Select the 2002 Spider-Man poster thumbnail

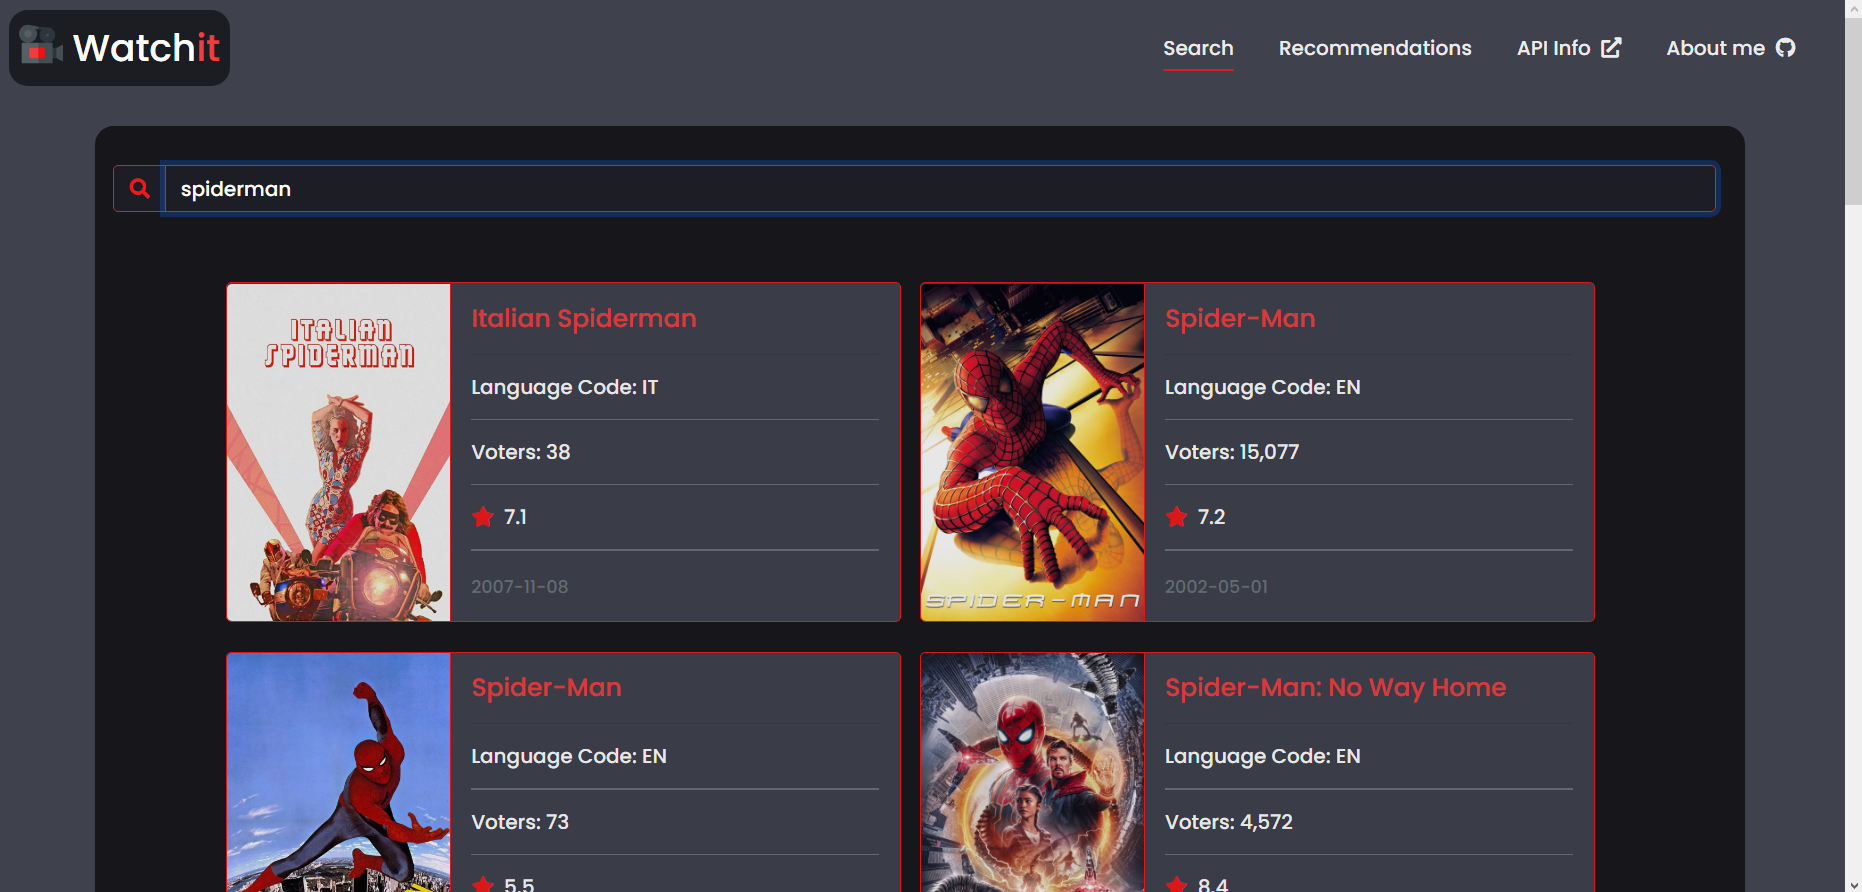pos(1033,452)
